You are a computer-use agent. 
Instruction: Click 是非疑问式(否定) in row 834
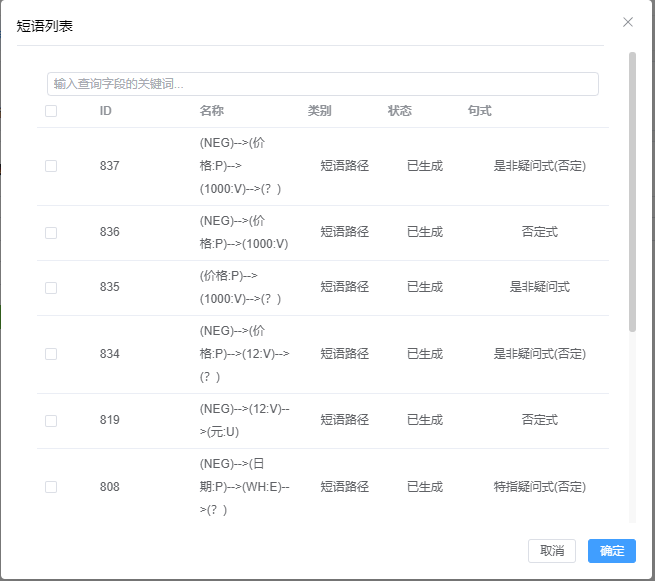tap(540, 354)
